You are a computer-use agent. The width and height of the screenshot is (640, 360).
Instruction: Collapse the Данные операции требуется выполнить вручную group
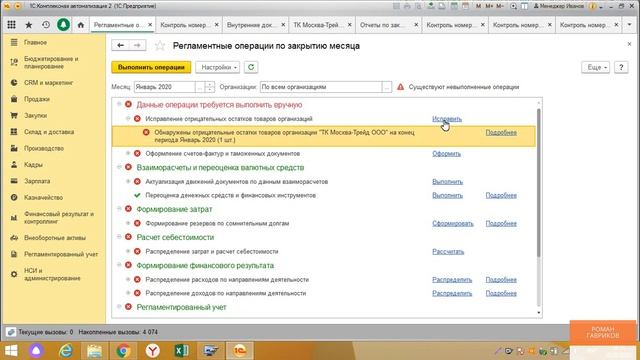tap(119, 104)
